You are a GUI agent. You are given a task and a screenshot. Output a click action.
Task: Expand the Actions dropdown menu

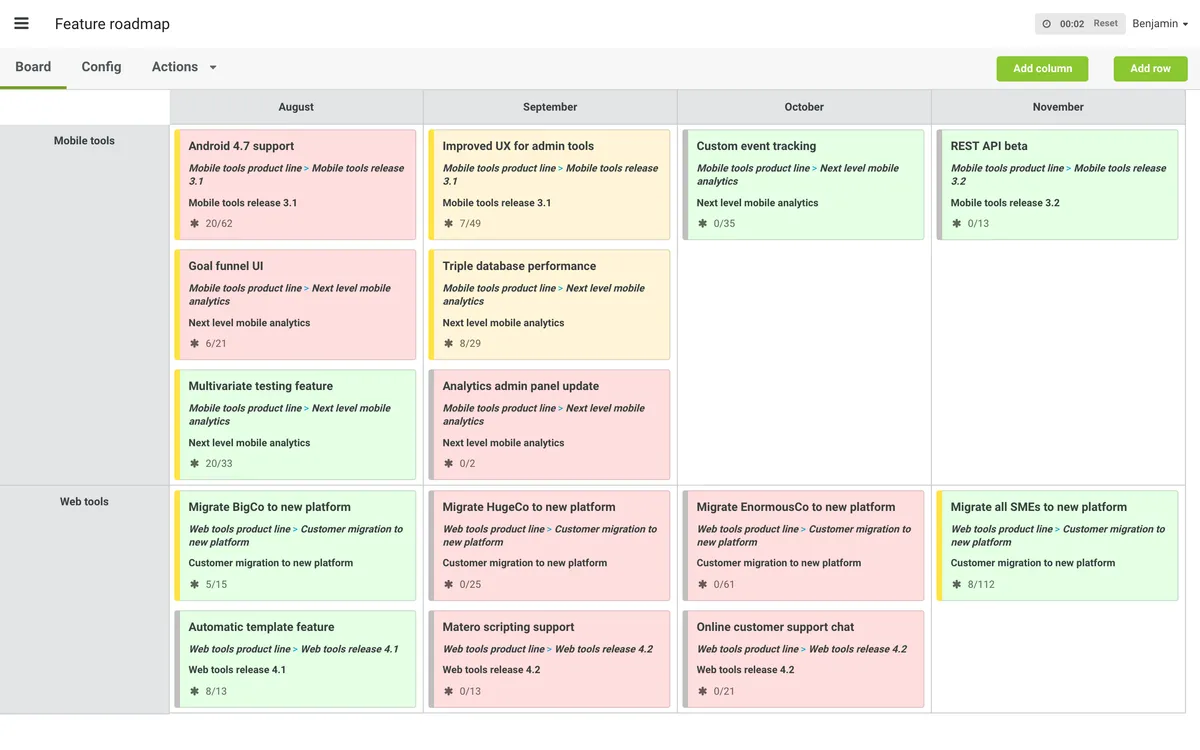184,67
